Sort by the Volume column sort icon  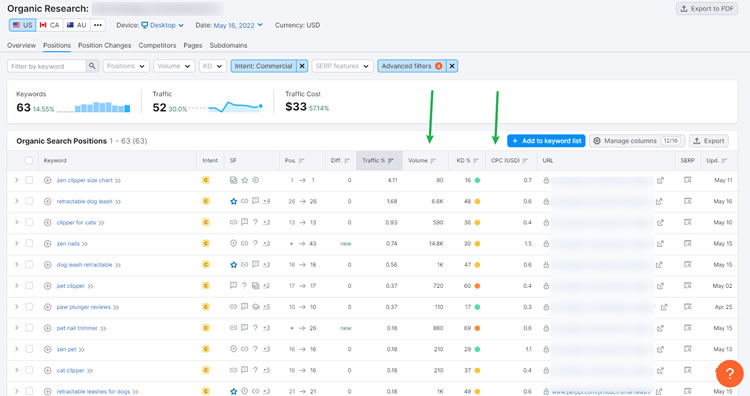click(433, 161)
